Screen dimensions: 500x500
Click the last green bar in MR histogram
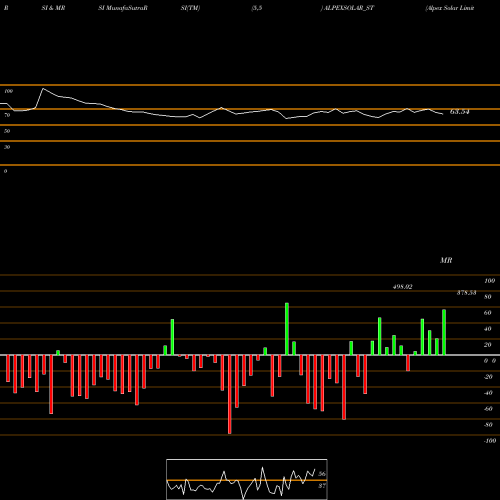[x=444, y=332]
